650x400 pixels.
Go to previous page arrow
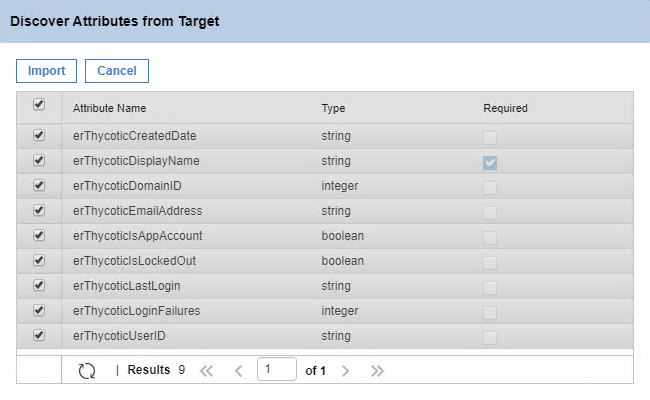click(238, 371)
